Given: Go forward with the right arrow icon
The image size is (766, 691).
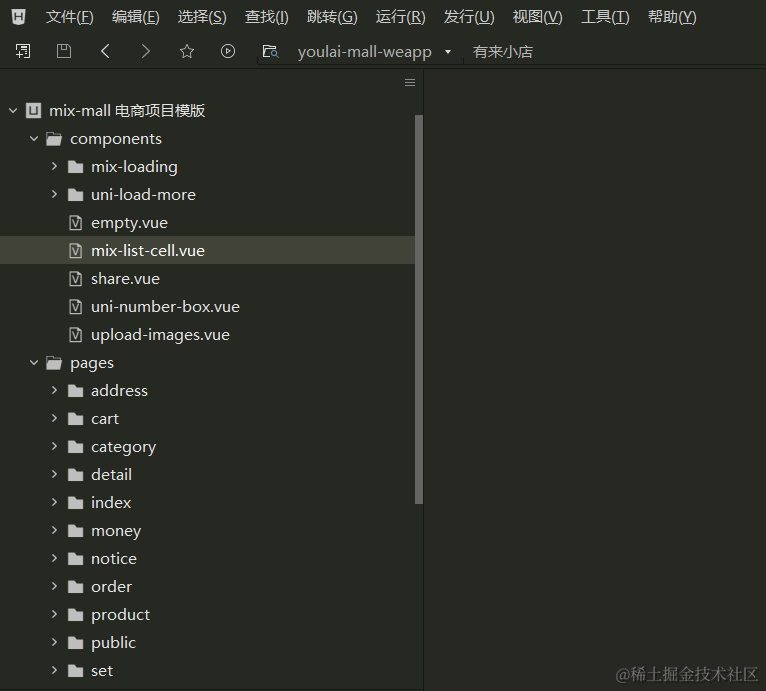Looking at the screenshot, I should point(146,51).
